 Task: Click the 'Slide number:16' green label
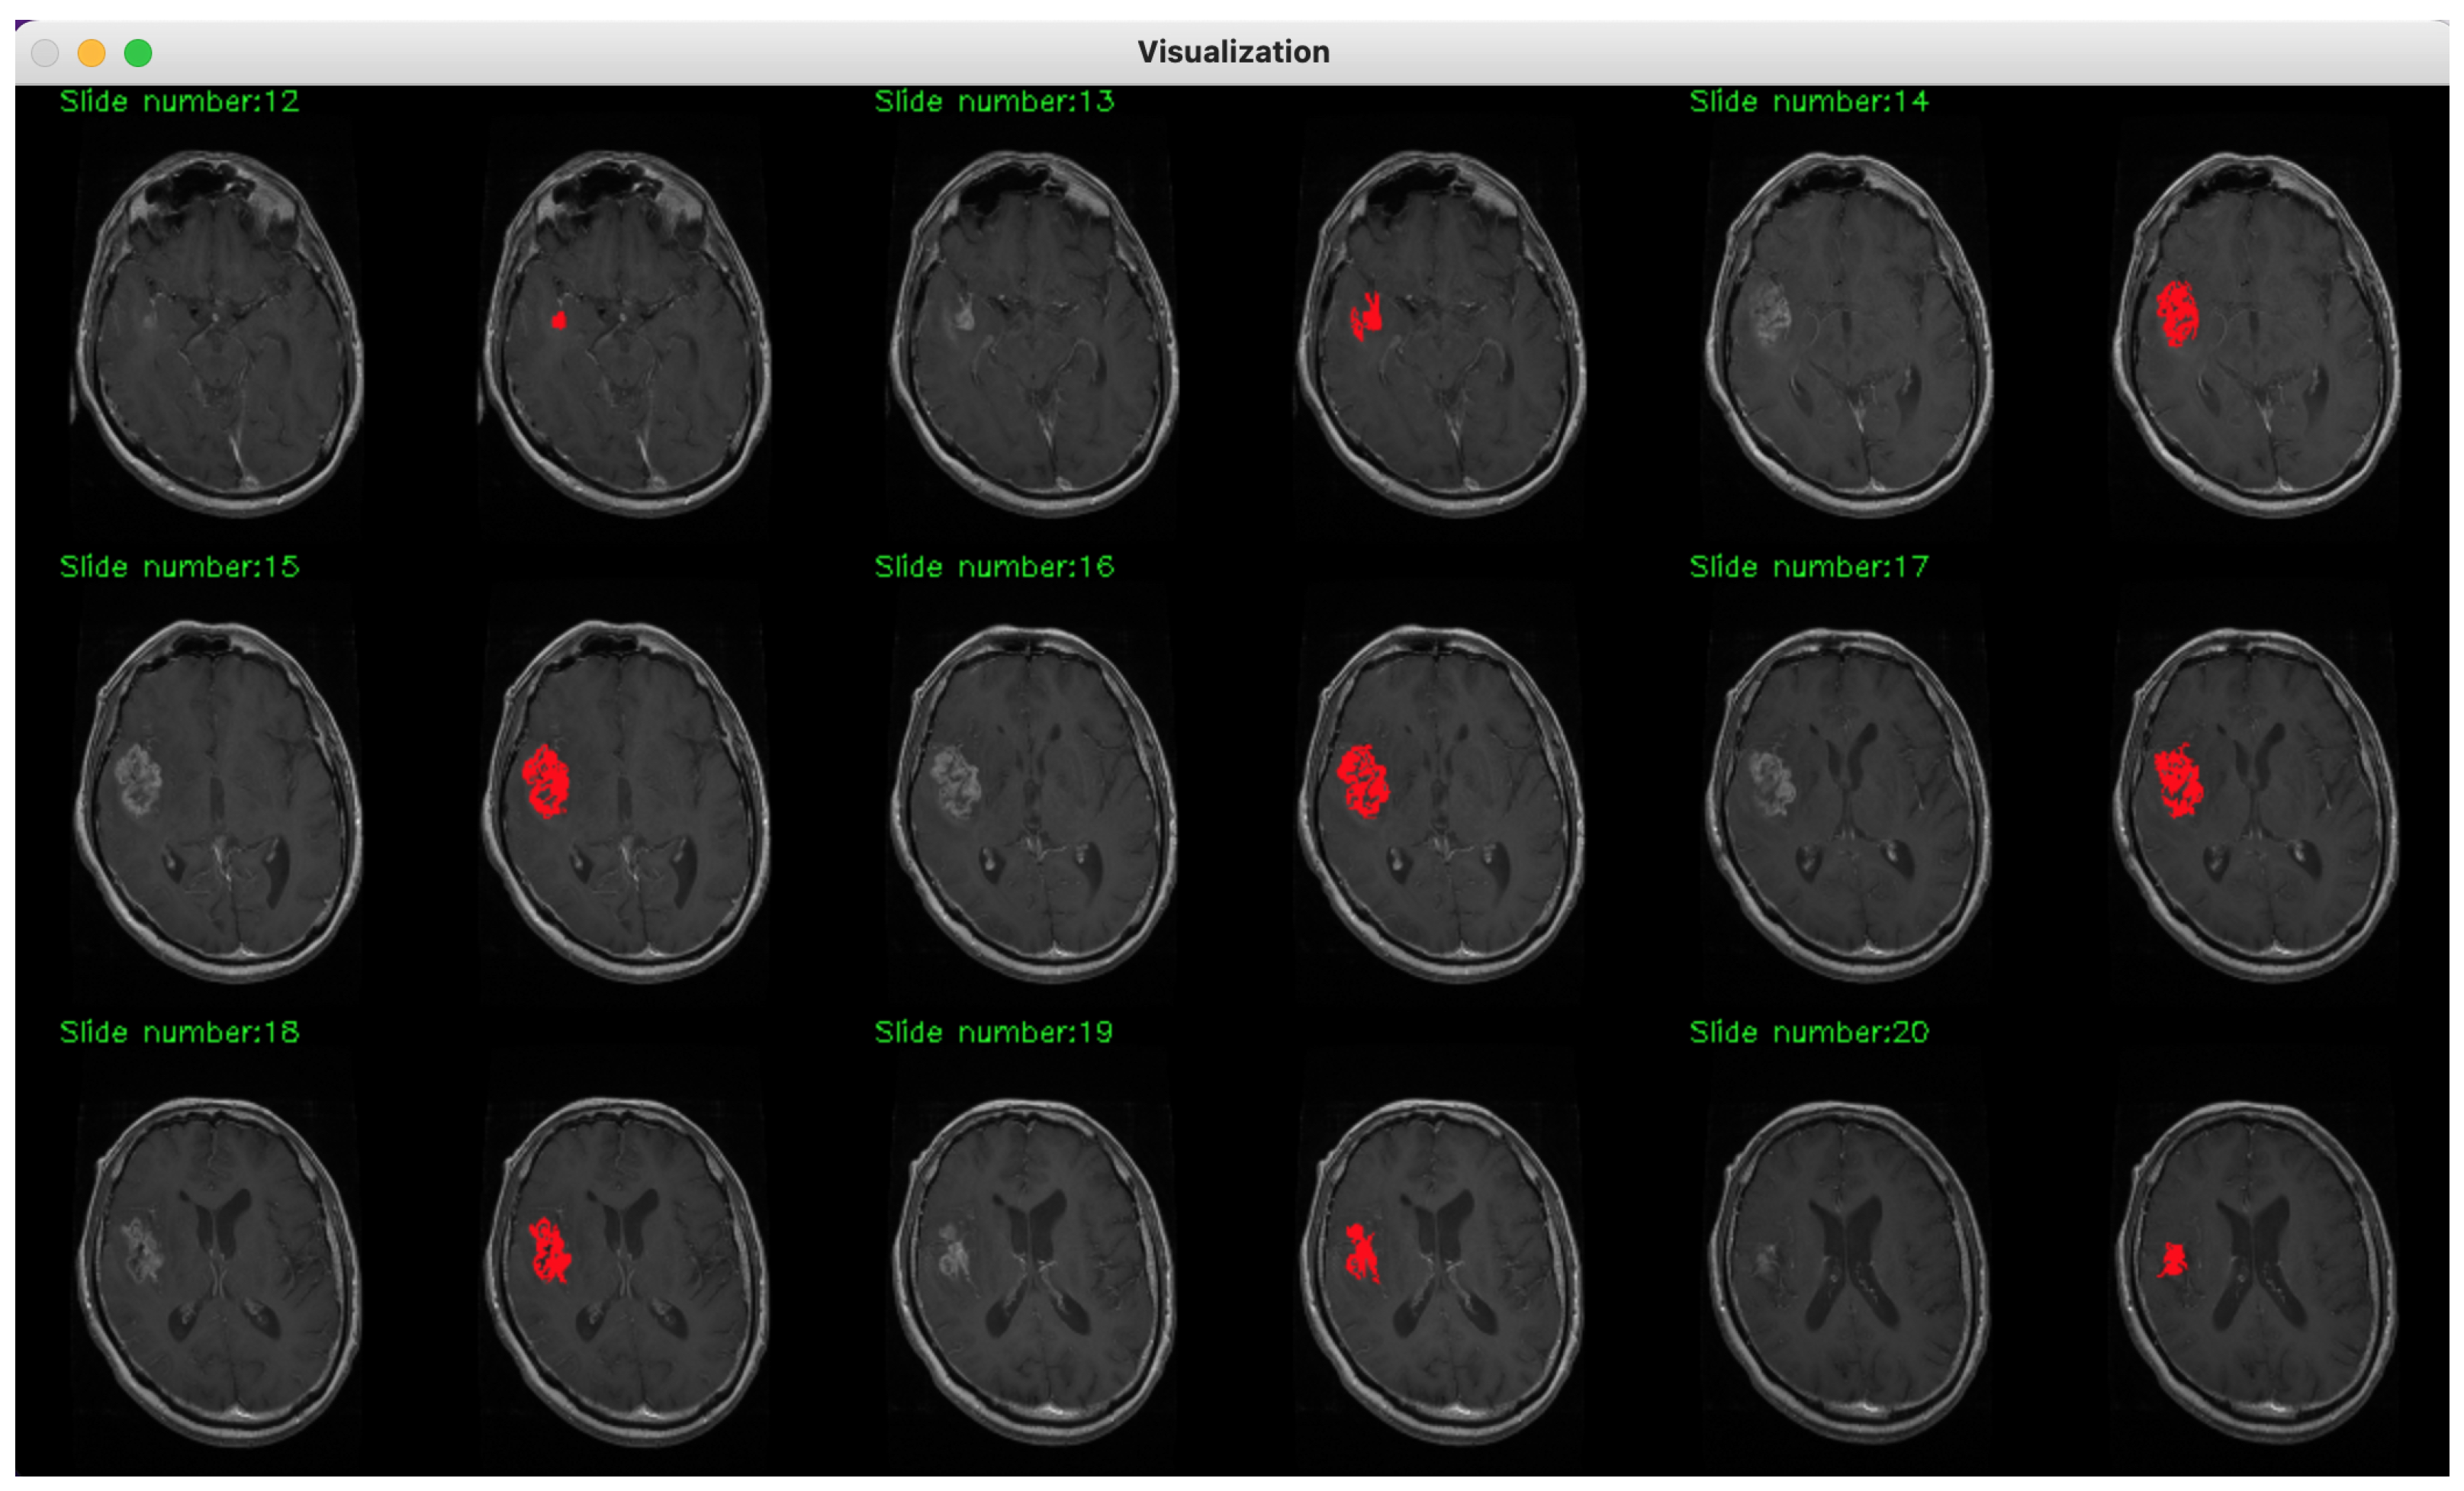993,567
